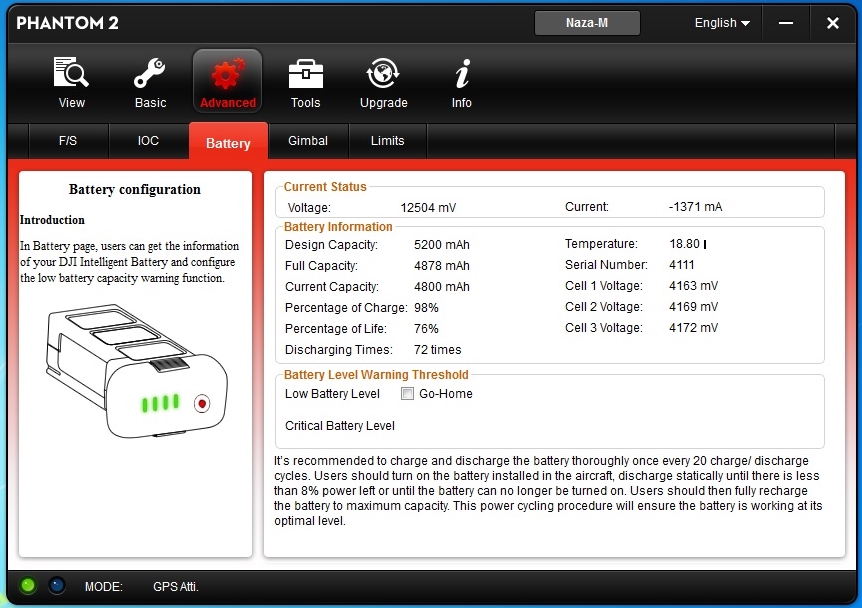Expand the English language dropdown
Image resolution: width=862 pixels, height=608 pixels.
coord(722,23)
